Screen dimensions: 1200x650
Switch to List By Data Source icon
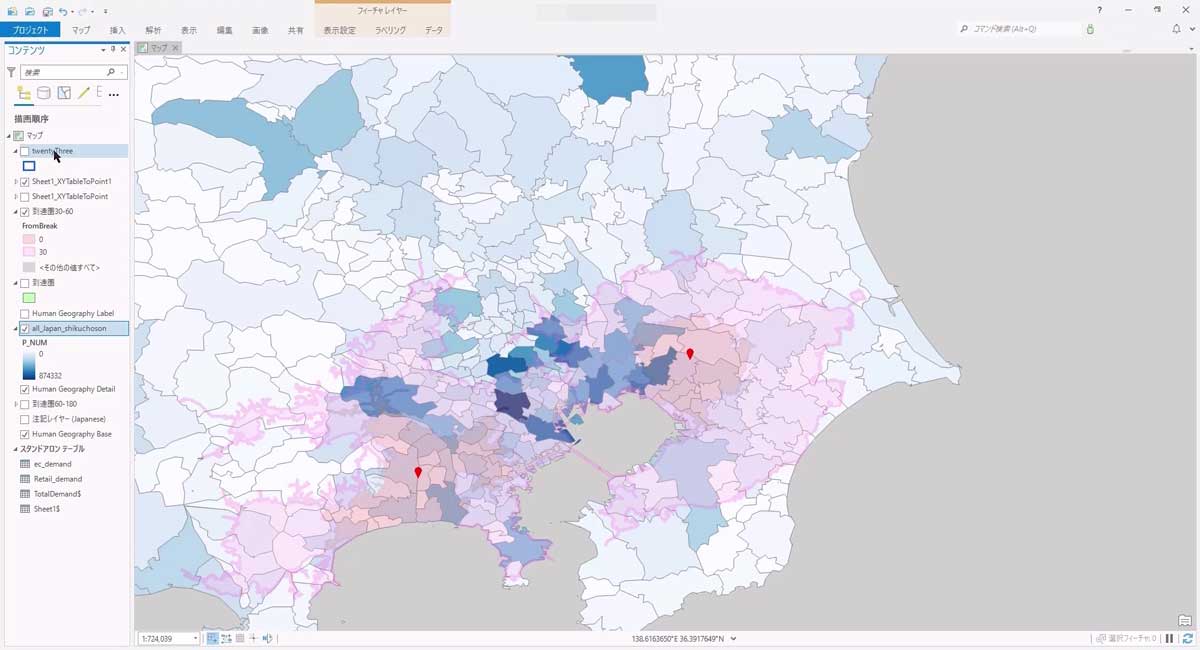point(44,93)
